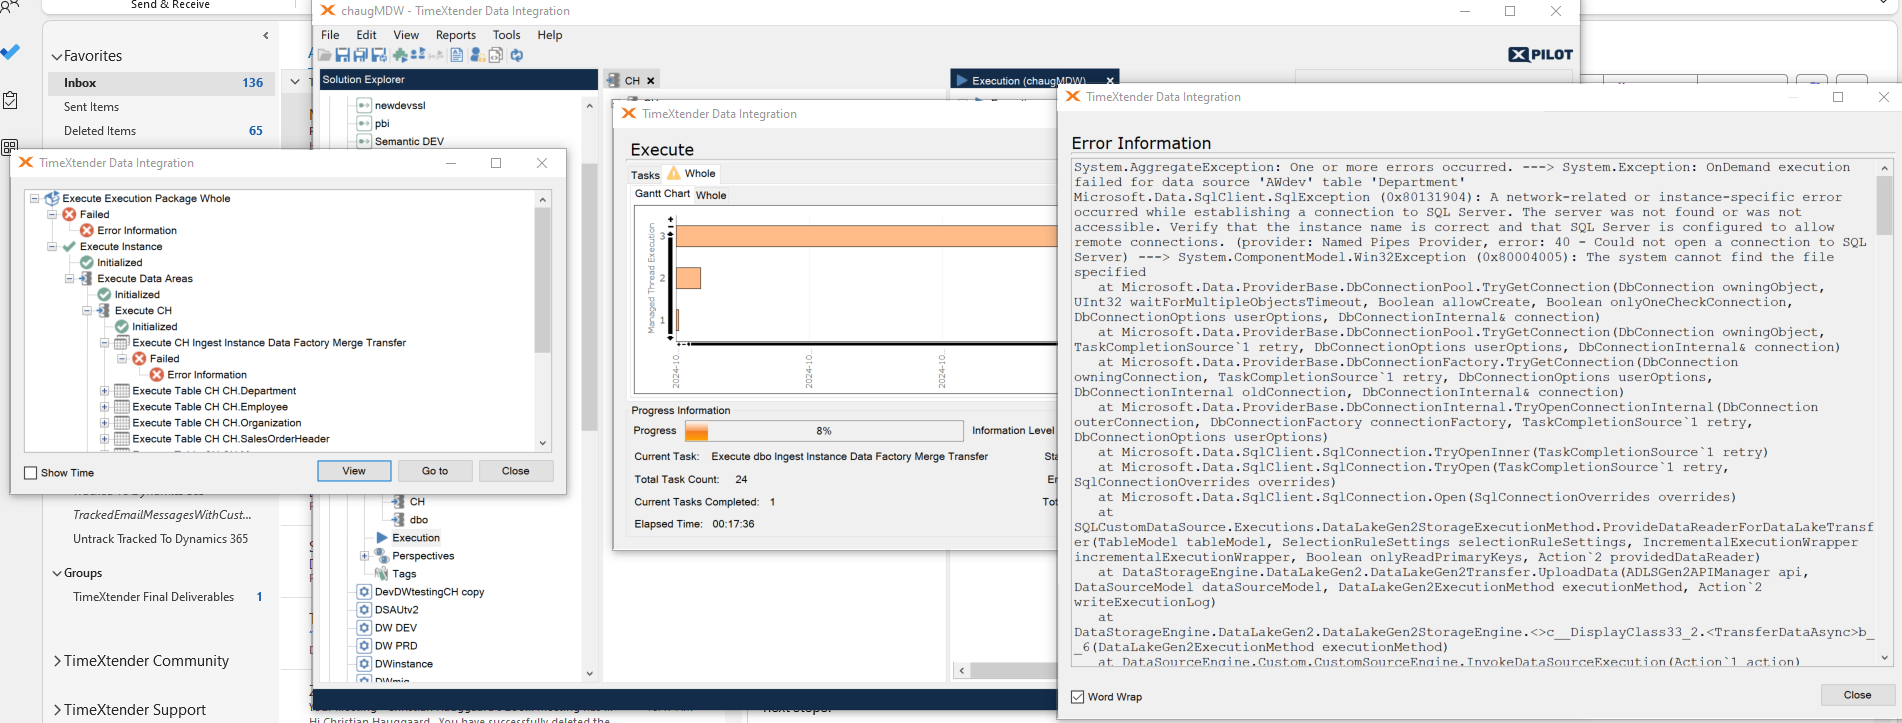1902x723 pixels.
Task: Collapse the Execute Data Areas node
Action: 69,278
